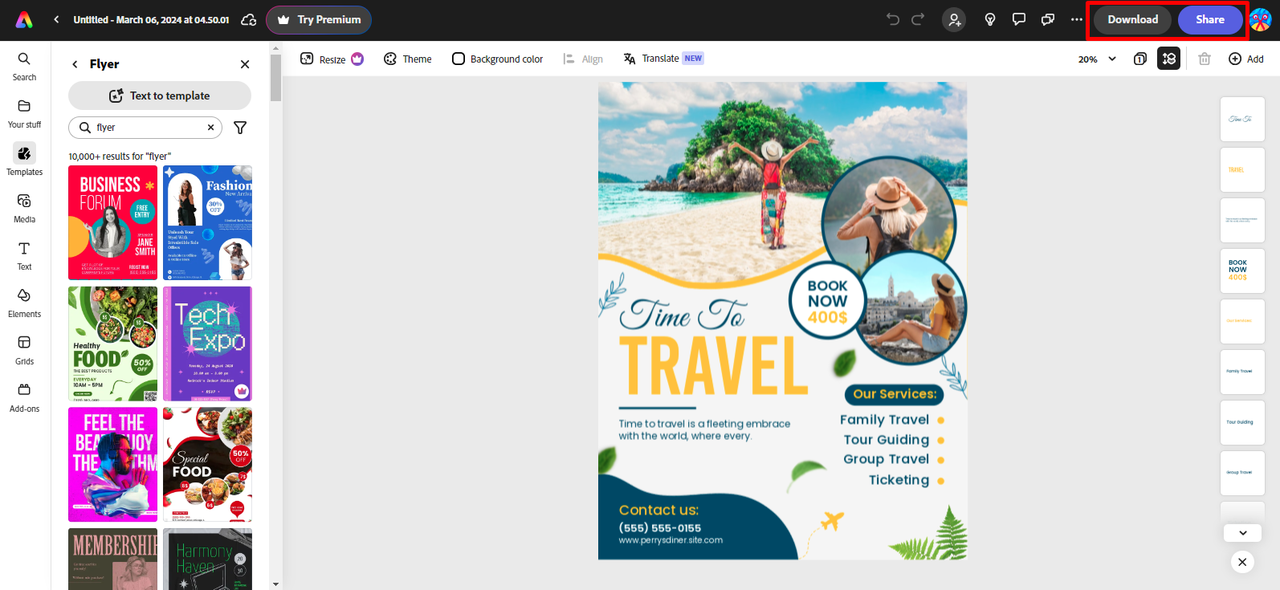The width and height of the screenshot is (1280, 590).
Task: Open the template filter icon
Action: [240, 127]
